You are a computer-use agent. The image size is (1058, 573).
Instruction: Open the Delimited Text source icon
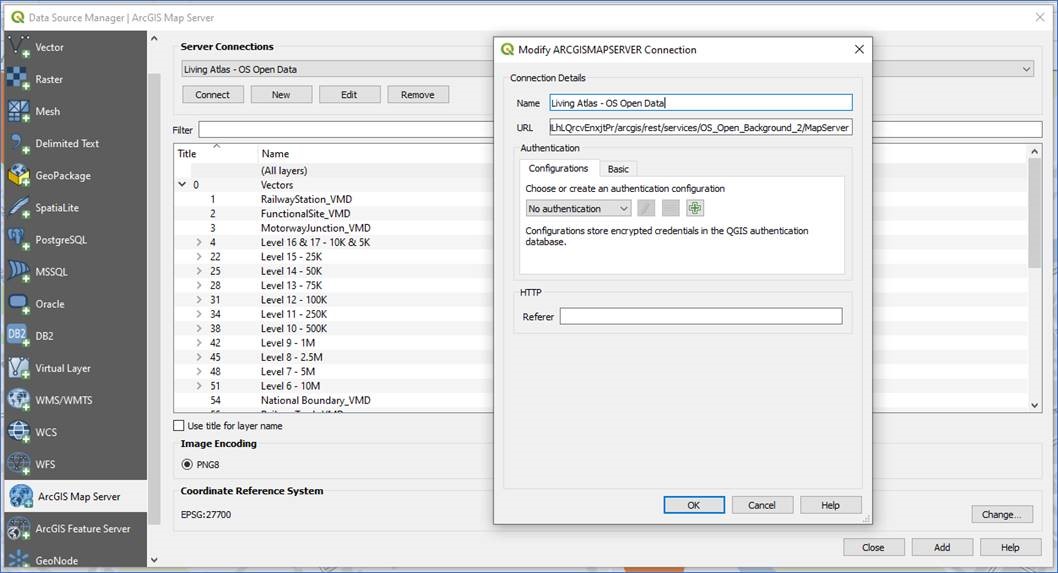(18, 143)
